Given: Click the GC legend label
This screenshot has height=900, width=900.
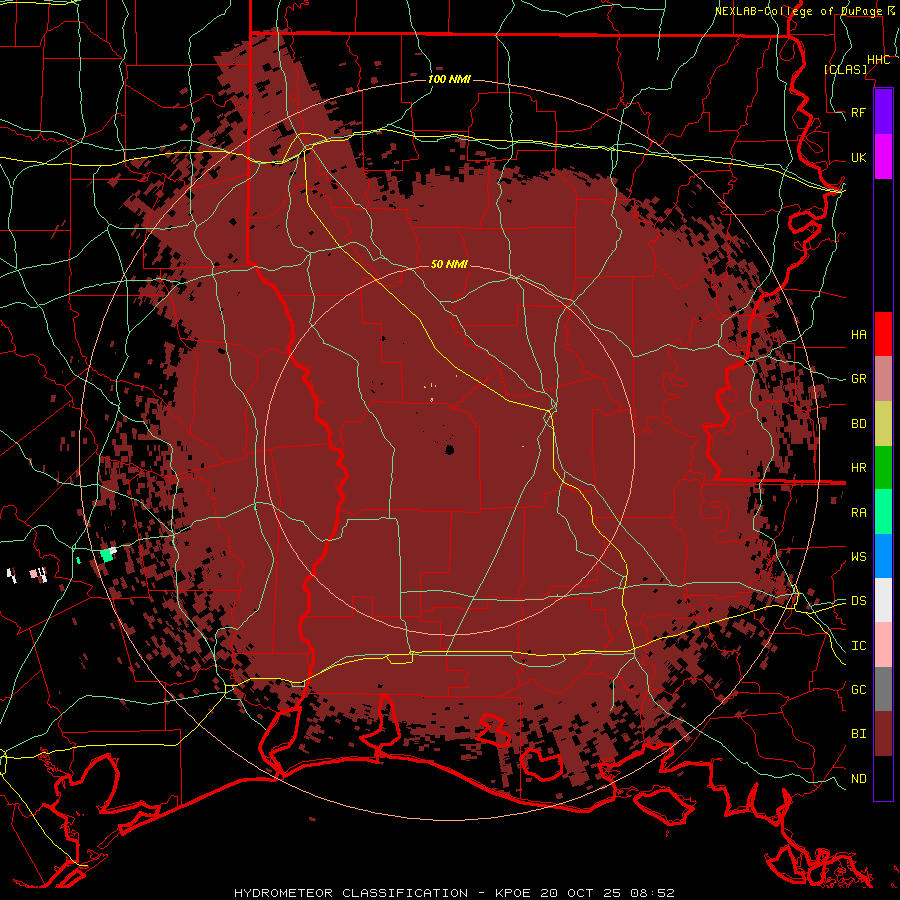Looking at the screenshot, I should point(858,689).
